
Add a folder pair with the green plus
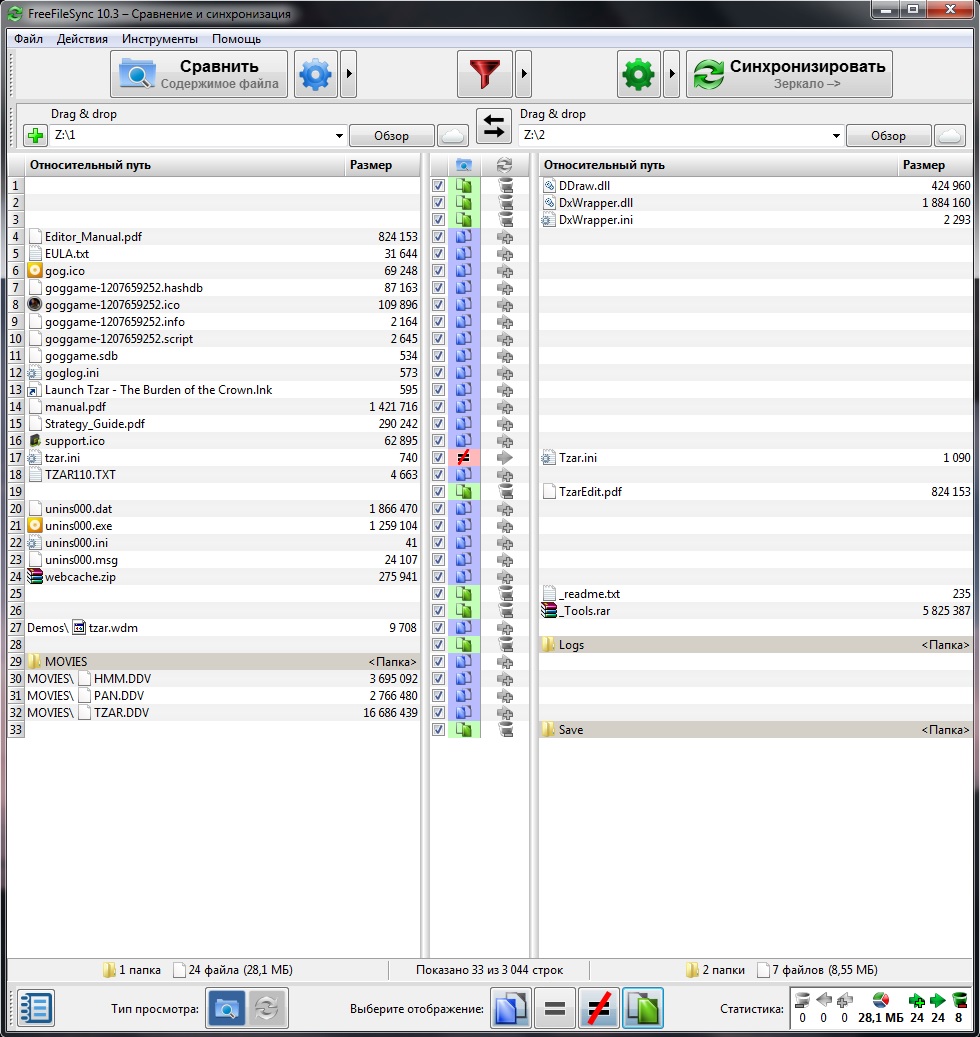pos(36,136)
